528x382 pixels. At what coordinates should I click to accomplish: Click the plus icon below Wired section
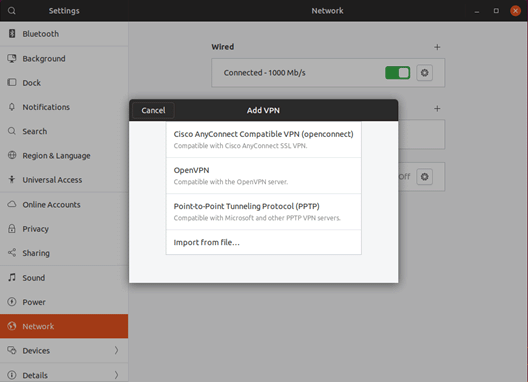coord(437,108)
